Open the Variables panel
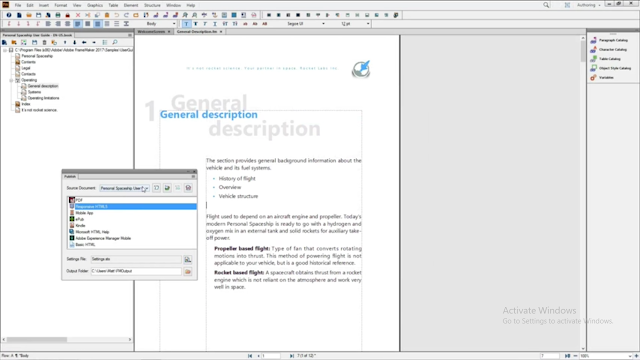This screenshot has width=640, height=360. click(x=602, y=78)
